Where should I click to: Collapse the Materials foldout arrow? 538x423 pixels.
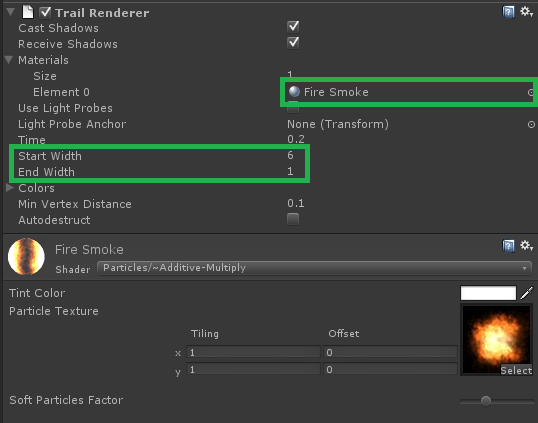click(x=9, y=60)
